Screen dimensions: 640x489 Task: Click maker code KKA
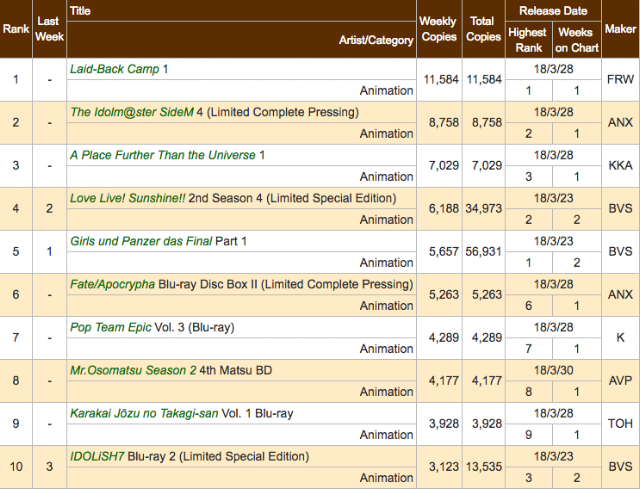(x=620, y=165)
